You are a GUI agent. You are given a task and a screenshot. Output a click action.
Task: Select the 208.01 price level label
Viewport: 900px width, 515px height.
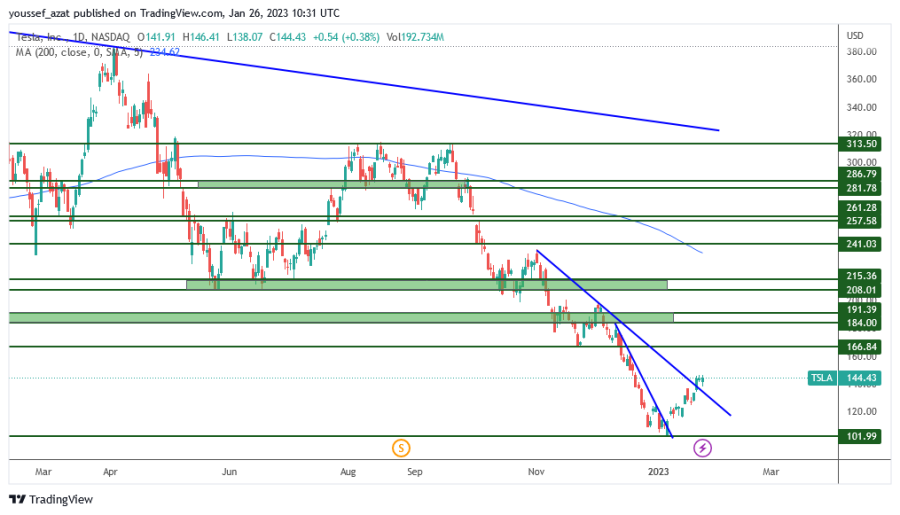click(x=862, y=290)
